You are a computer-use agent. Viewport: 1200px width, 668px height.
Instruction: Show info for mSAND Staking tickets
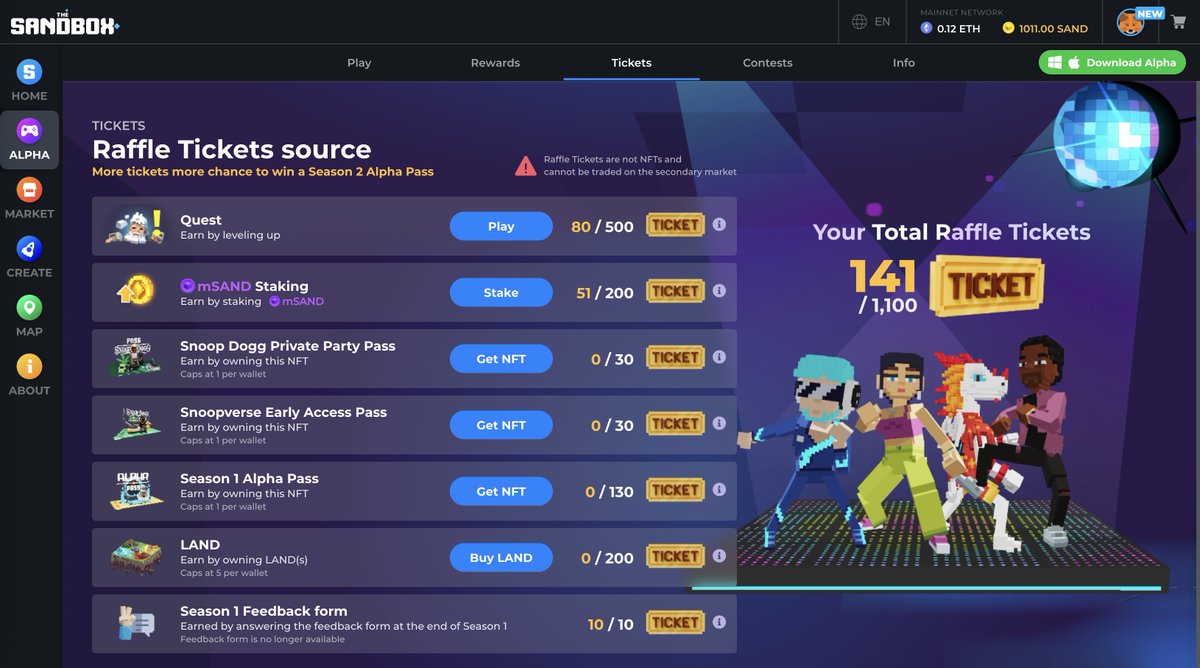click(718, 291)
